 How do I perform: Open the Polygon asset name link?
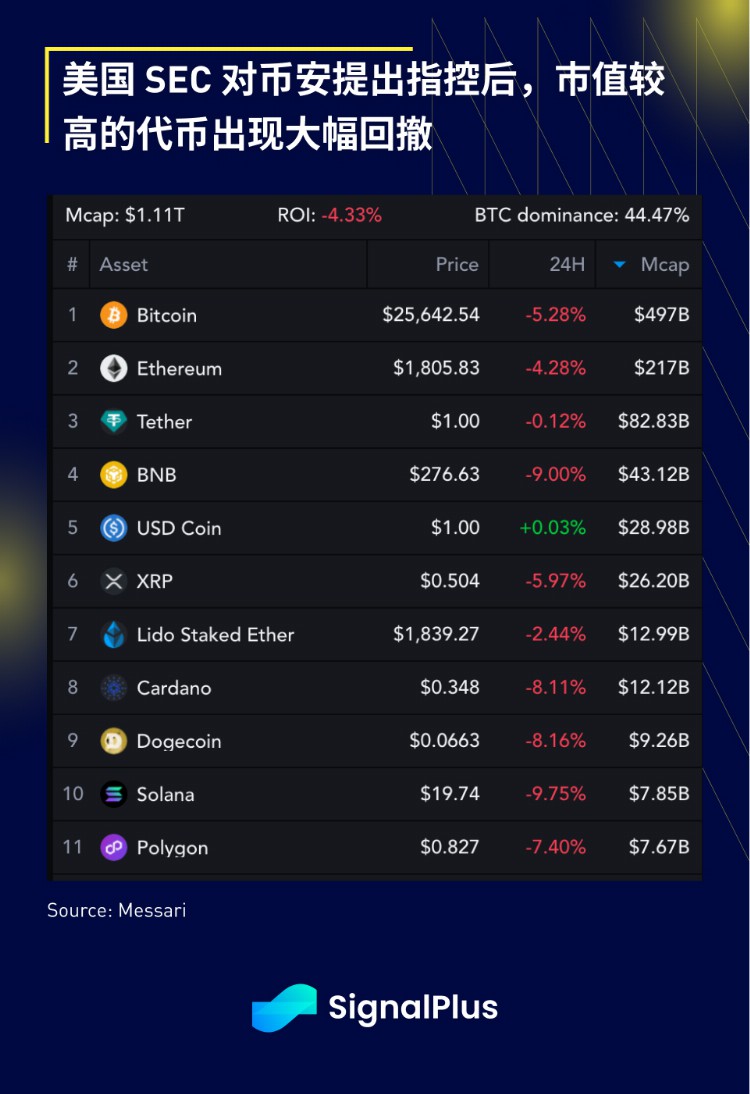[x=172, y=847]
